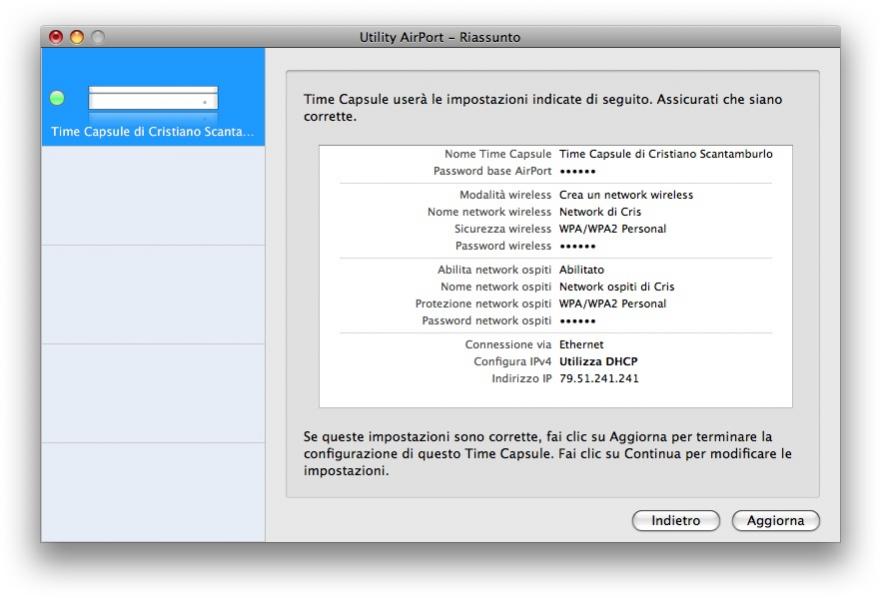Click the Nome Time Capsule label
881x598 pixels.
point(498,154)
